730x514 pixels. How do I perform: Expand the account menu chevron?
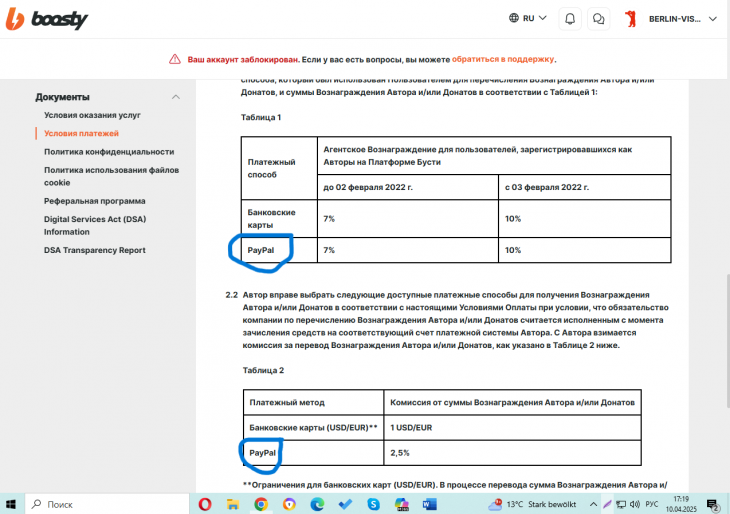pyautogui.click(x=712, y=18)
